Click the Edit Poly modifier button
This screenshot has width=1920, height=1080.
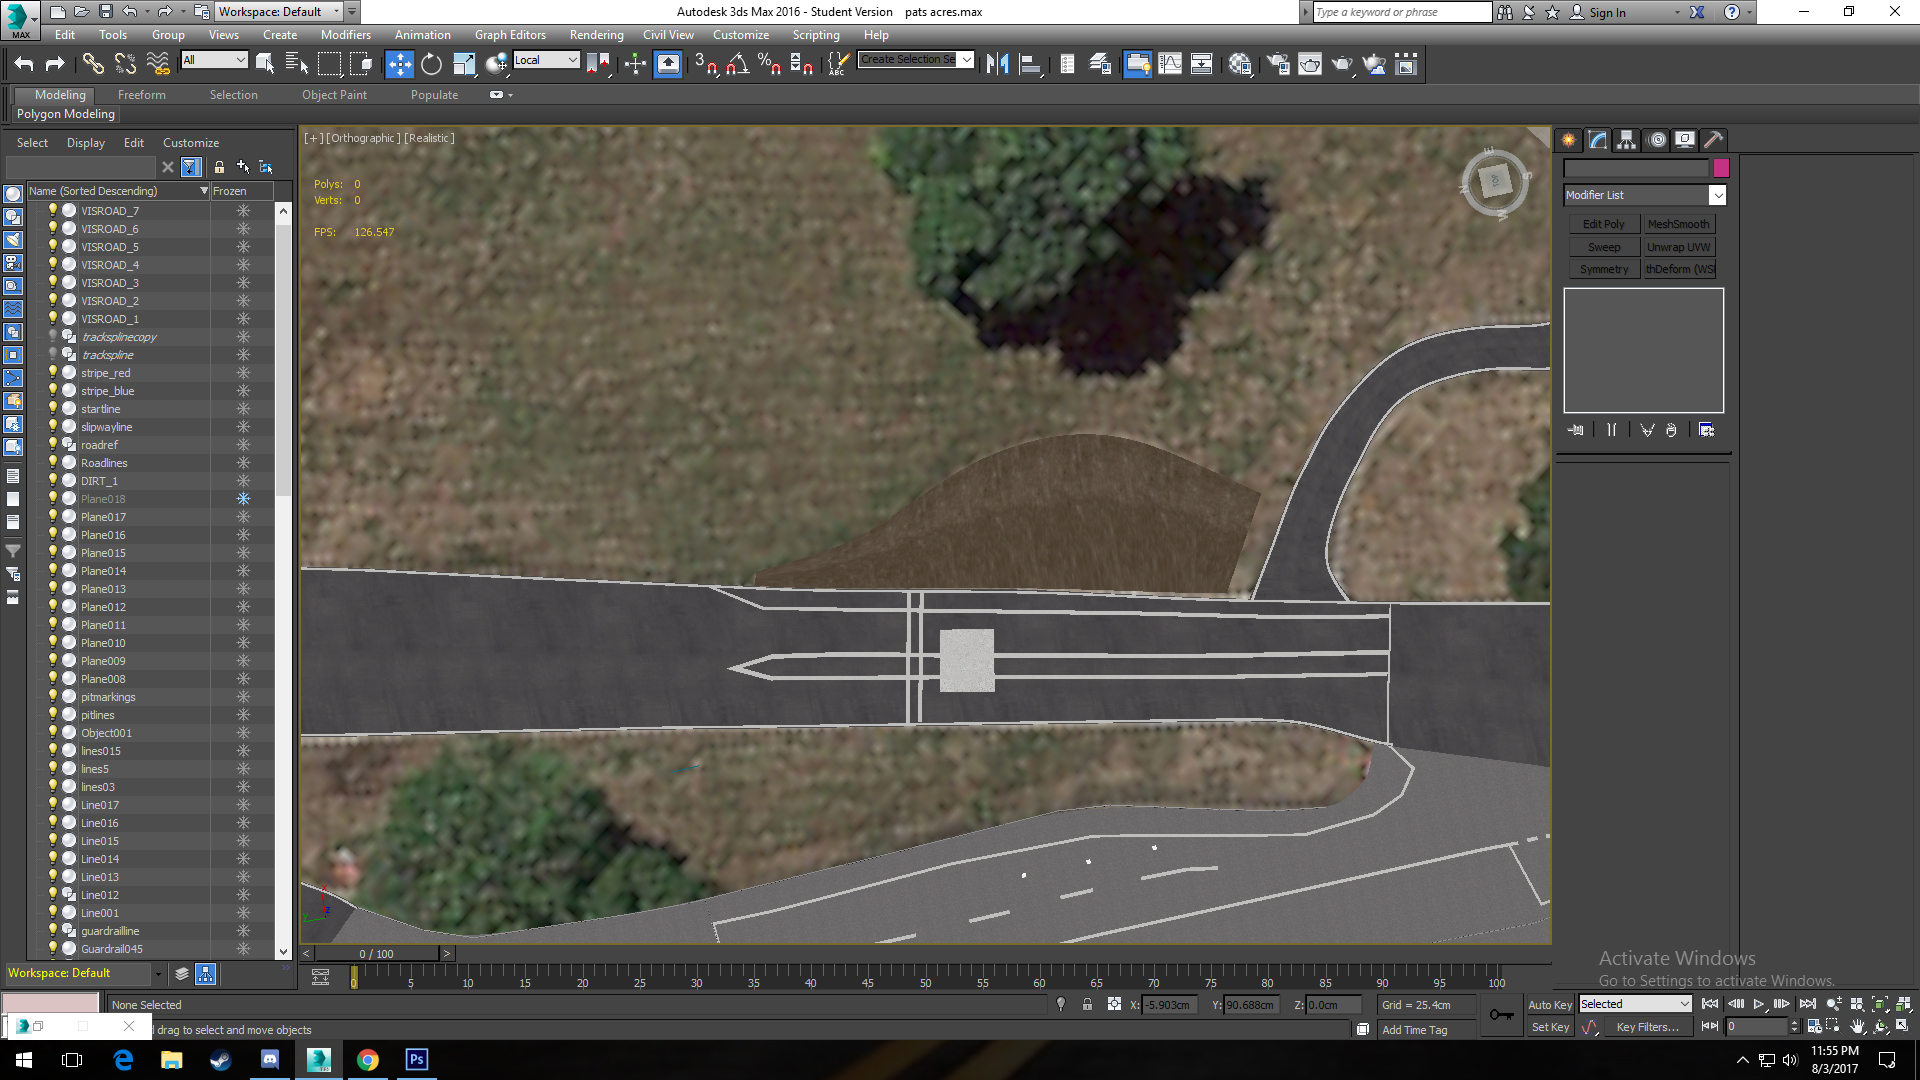pos(1603,224)
